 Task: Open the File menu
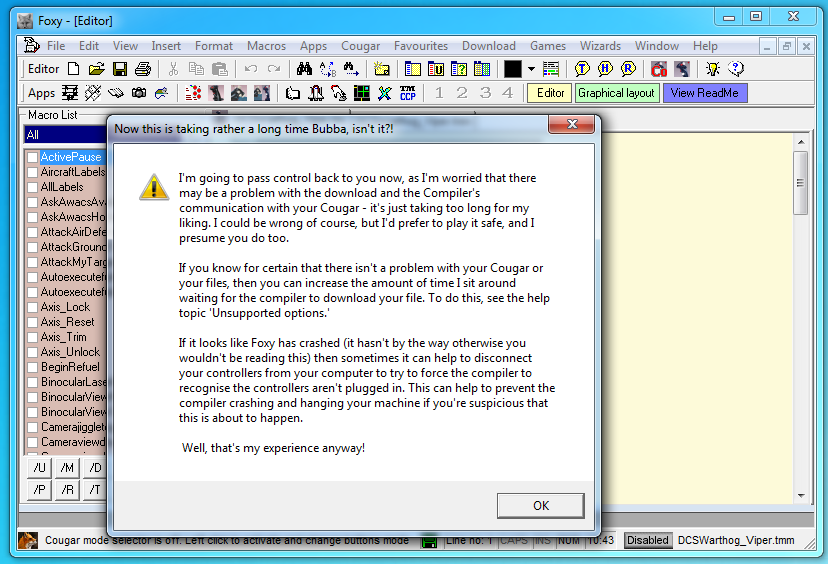click(x=56, y=46)
